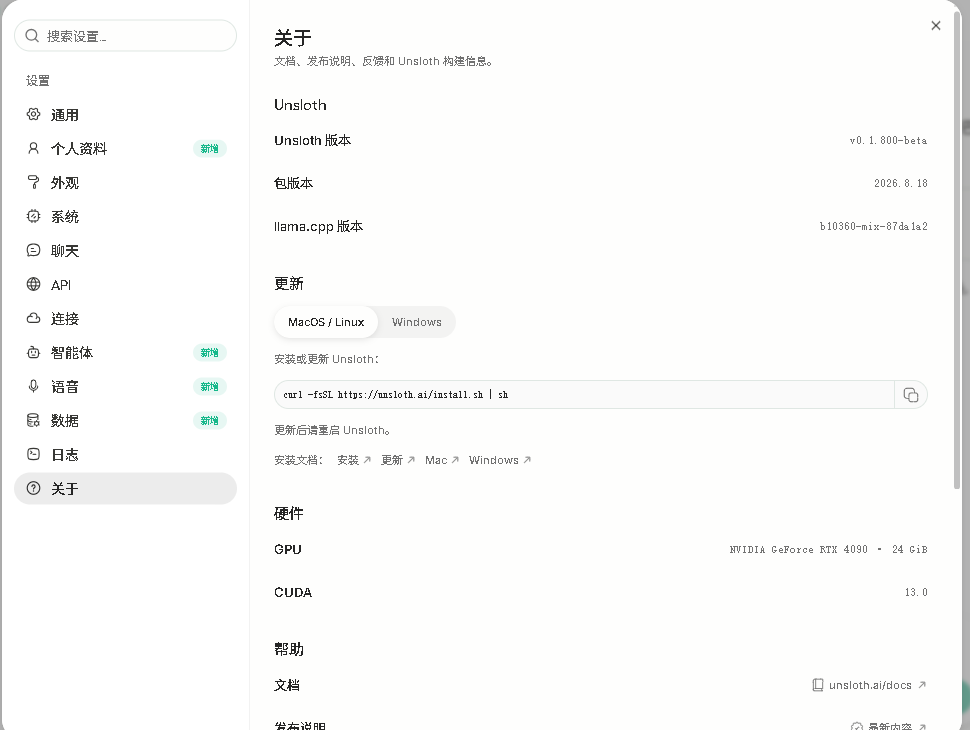Open the 更新 documentation link
Viewport: 970px width, 730px height.
398,460
